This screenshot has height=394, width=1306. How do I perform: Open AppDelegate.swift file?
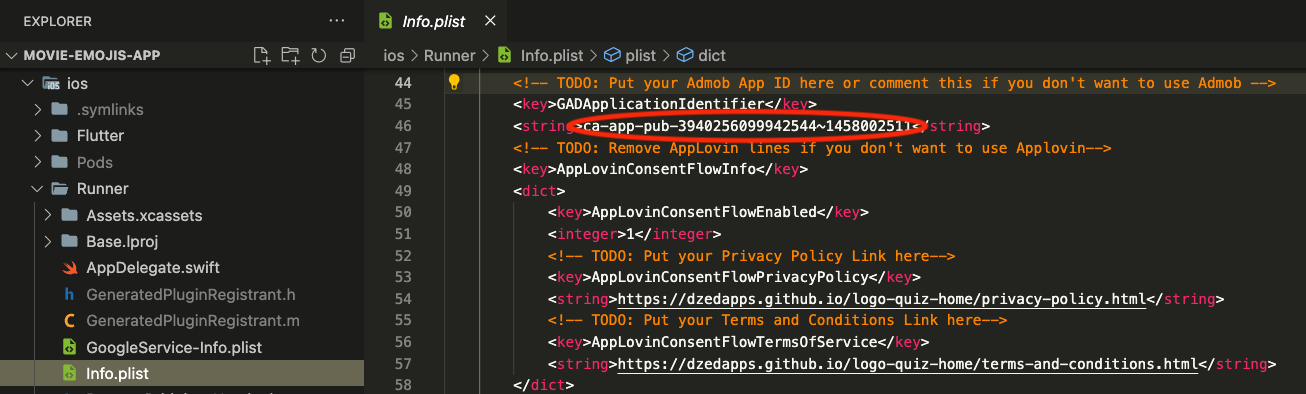(x=153, y=268)
